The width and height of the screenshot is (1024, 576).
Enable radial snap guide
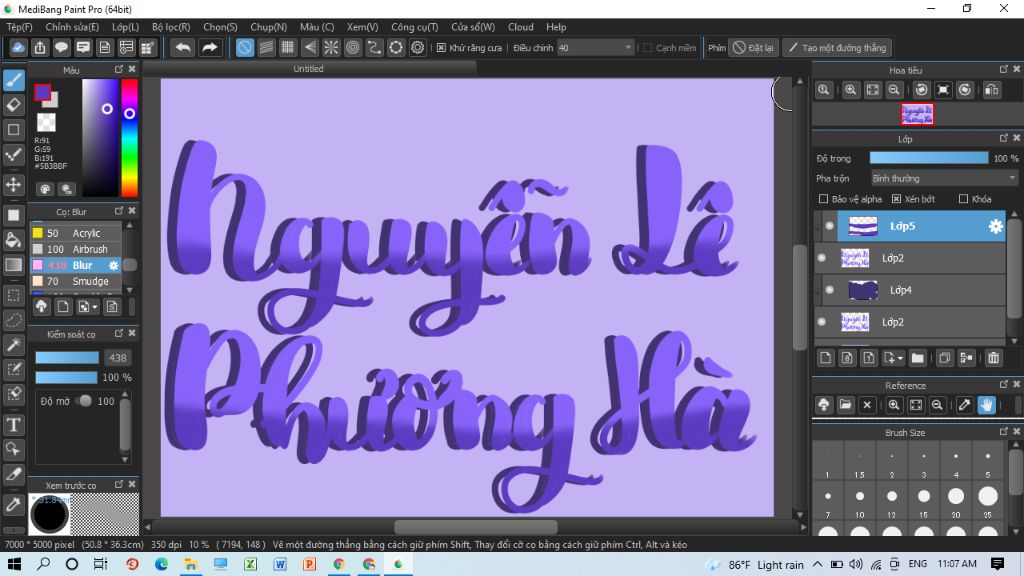[331, 48]
